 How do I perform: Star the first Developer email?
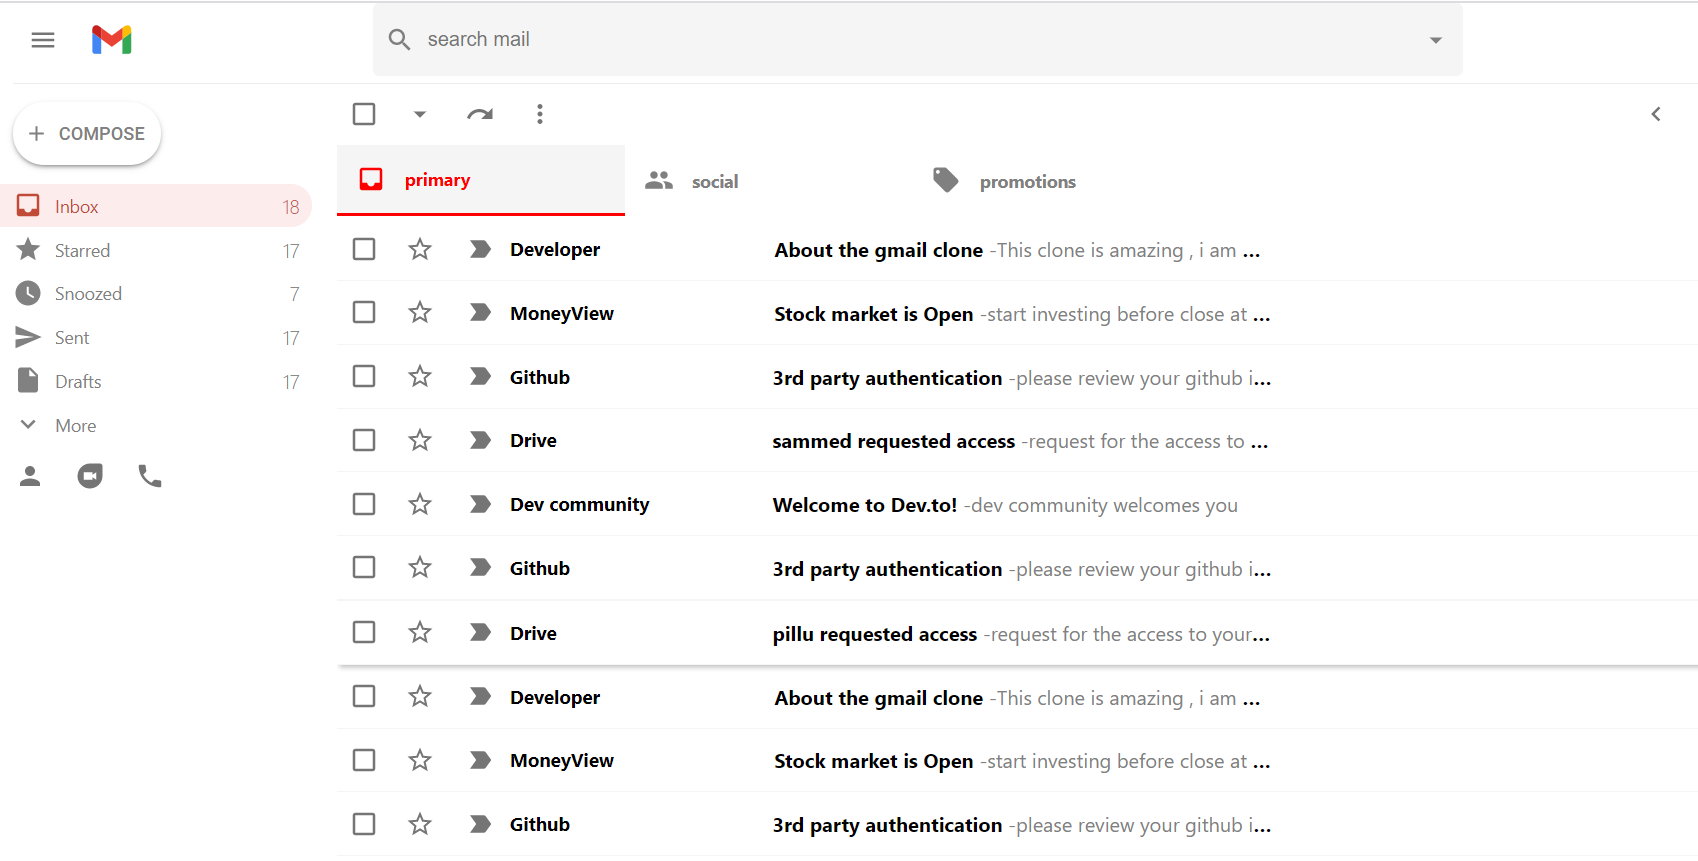420,249
